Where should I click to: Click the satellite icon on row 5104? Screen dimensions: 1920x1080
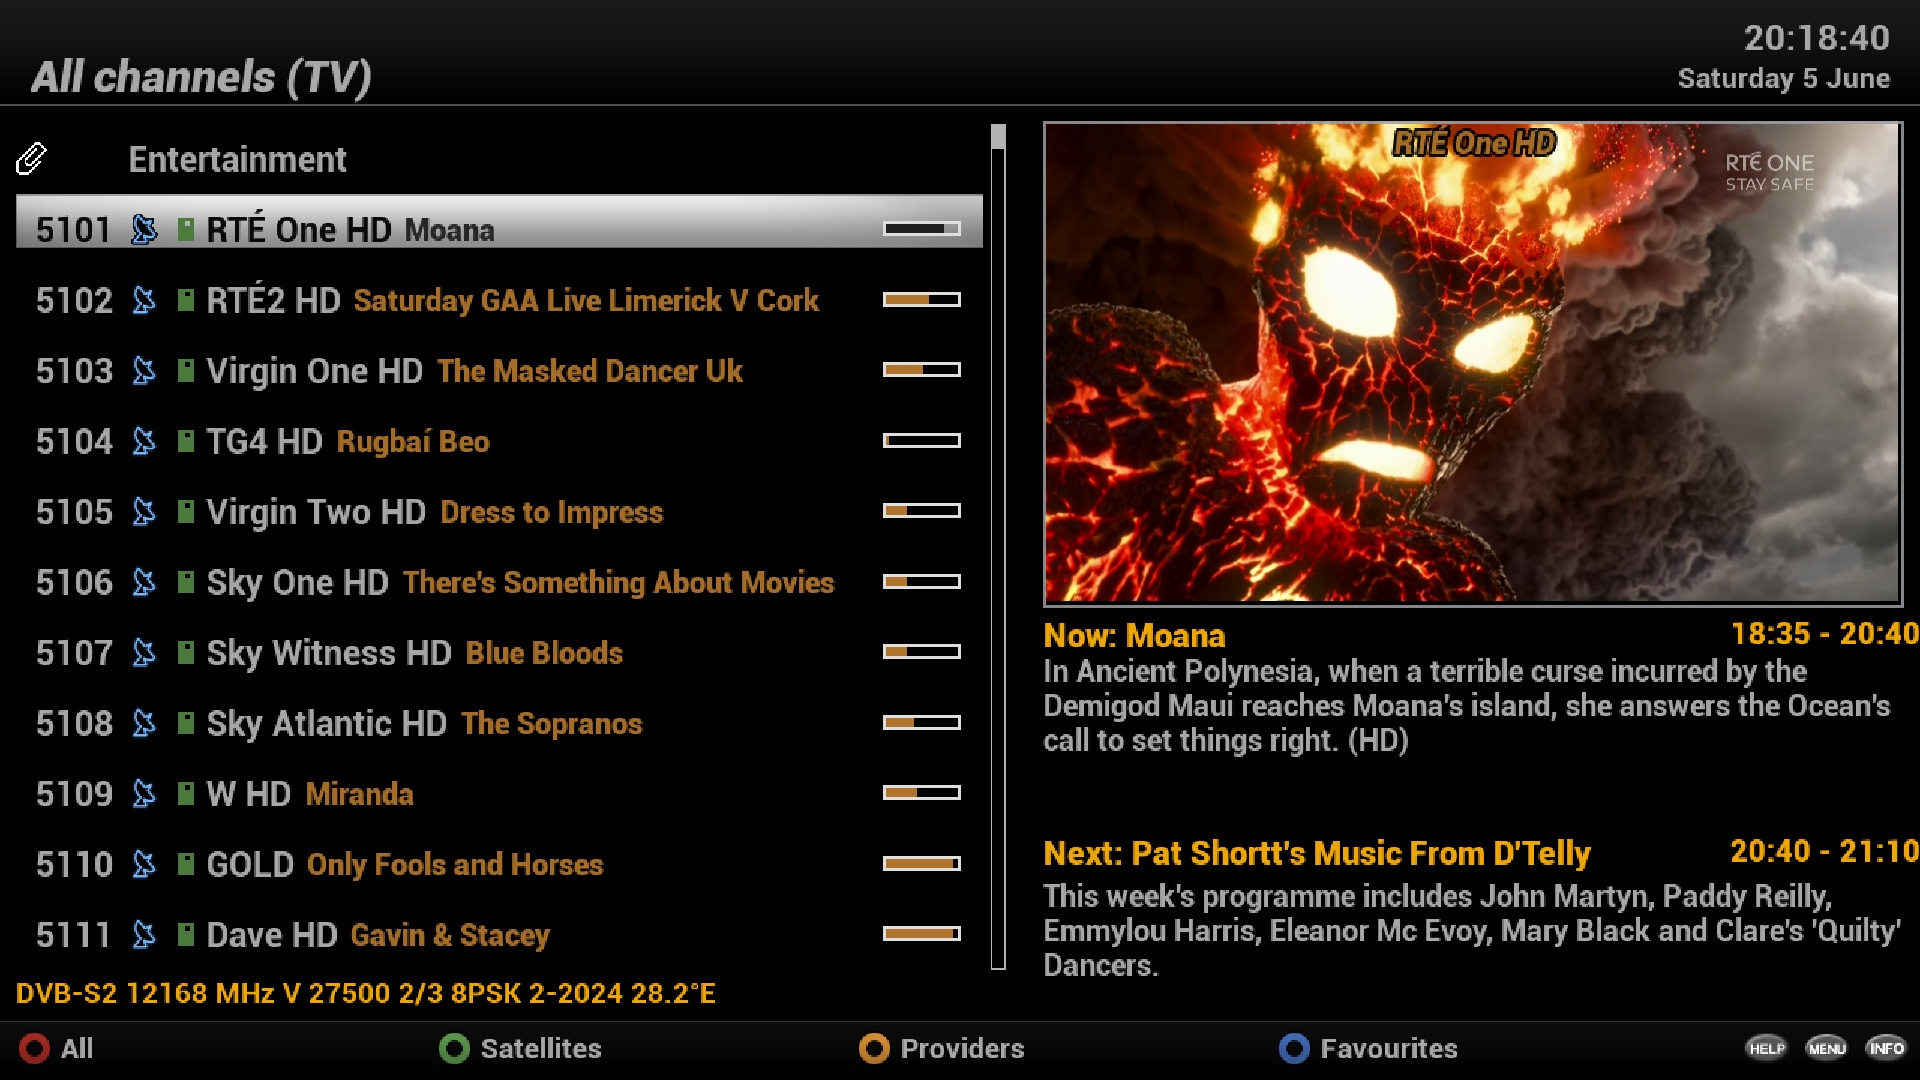pyautogui.click(x=144, y=441)
